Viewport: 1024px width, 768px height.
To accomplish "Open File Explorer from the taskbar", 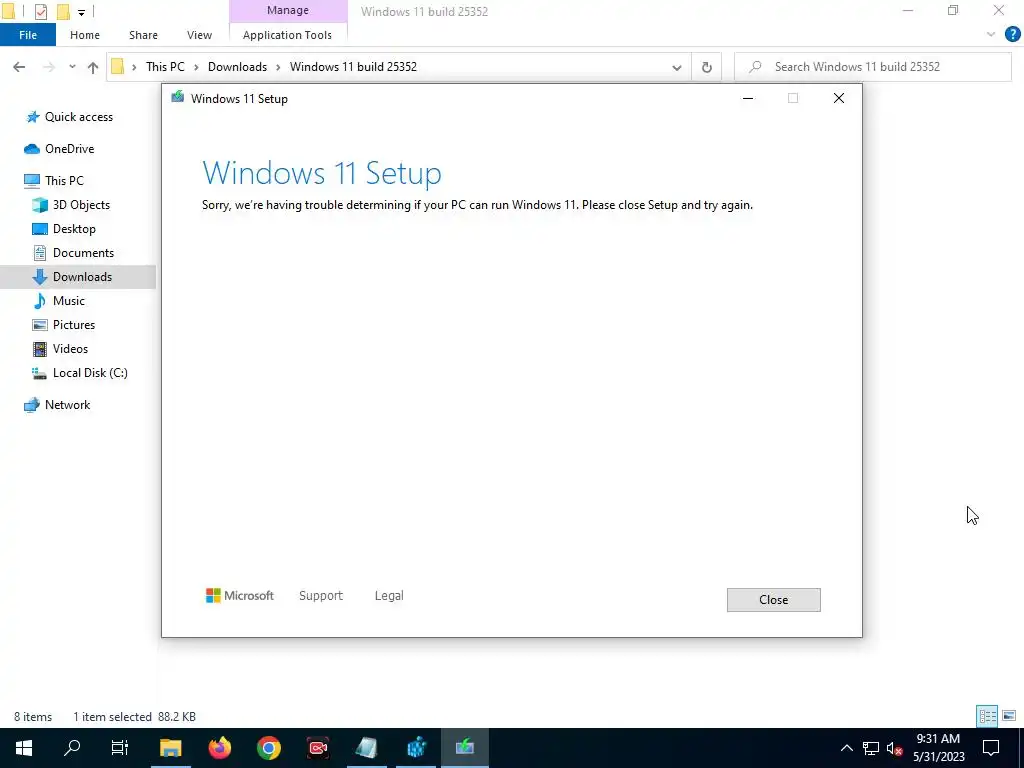I will point(170,748).
